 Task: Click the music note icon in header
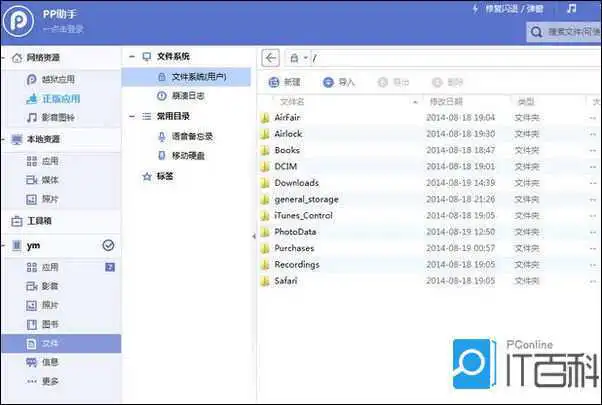pyautogui.click(x=572, y=8)
